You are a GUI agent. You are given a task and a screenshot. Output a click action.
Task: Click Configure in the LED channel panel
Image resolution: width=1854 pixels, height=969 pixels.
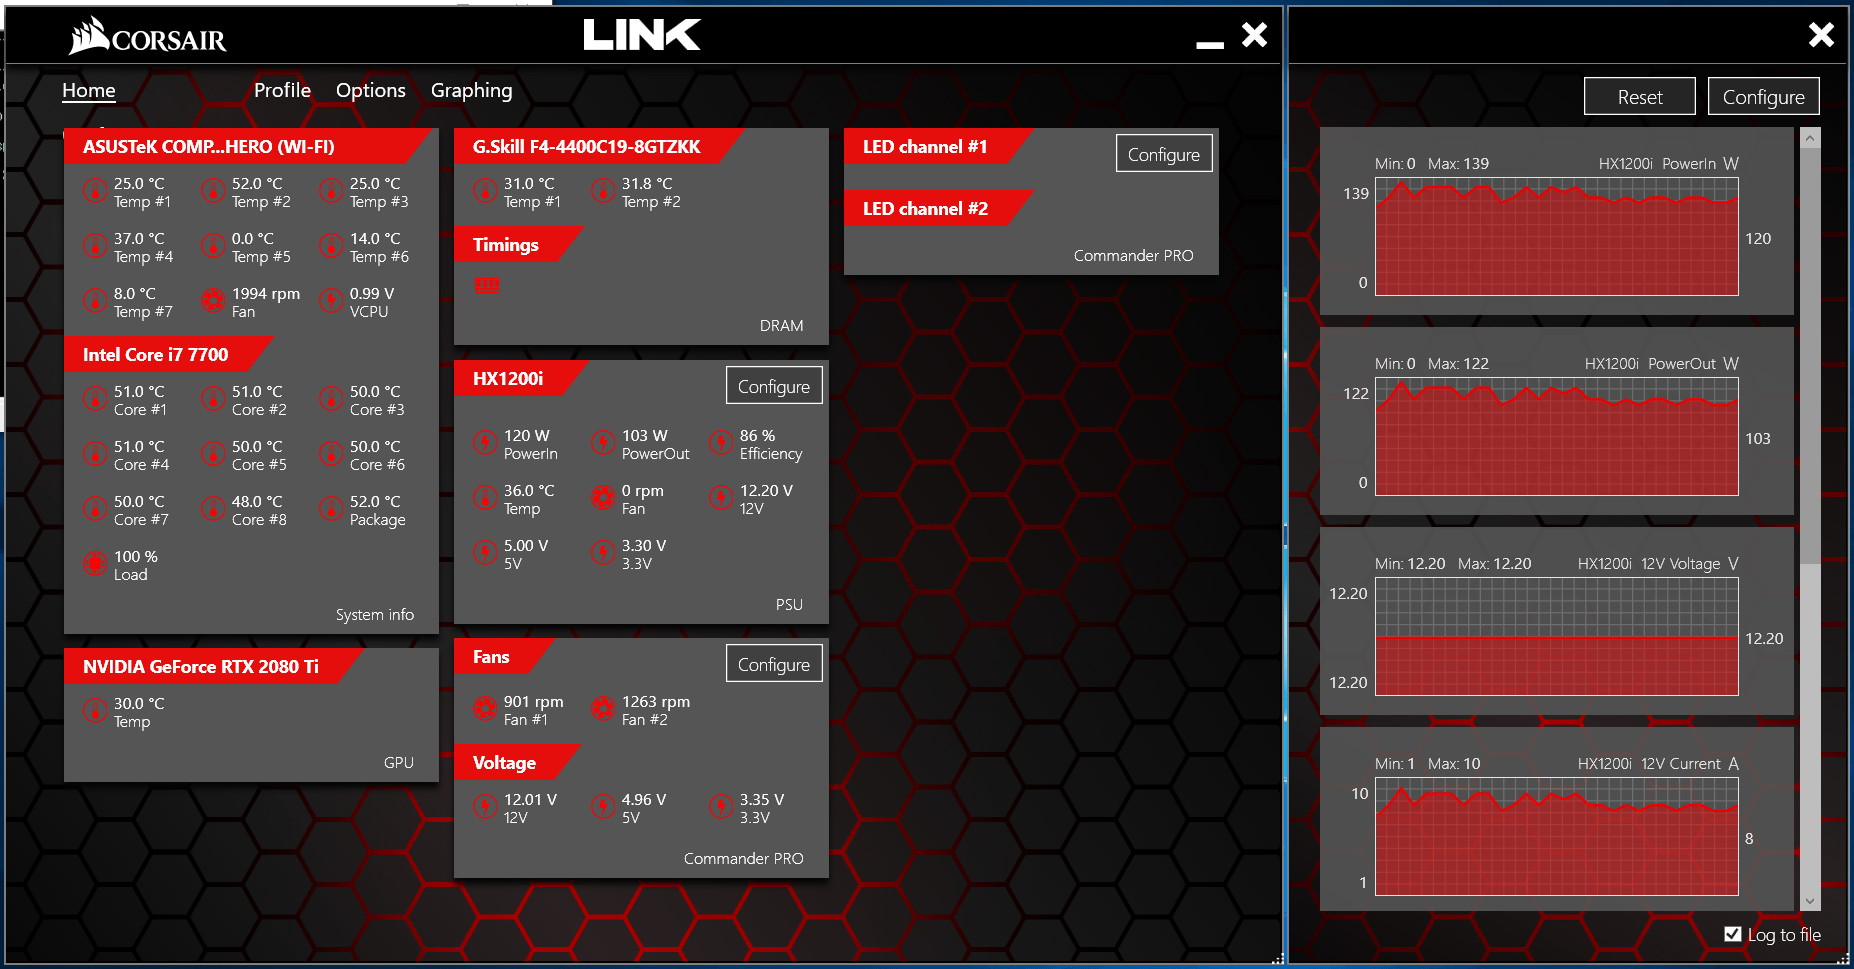coord(1164,154)
